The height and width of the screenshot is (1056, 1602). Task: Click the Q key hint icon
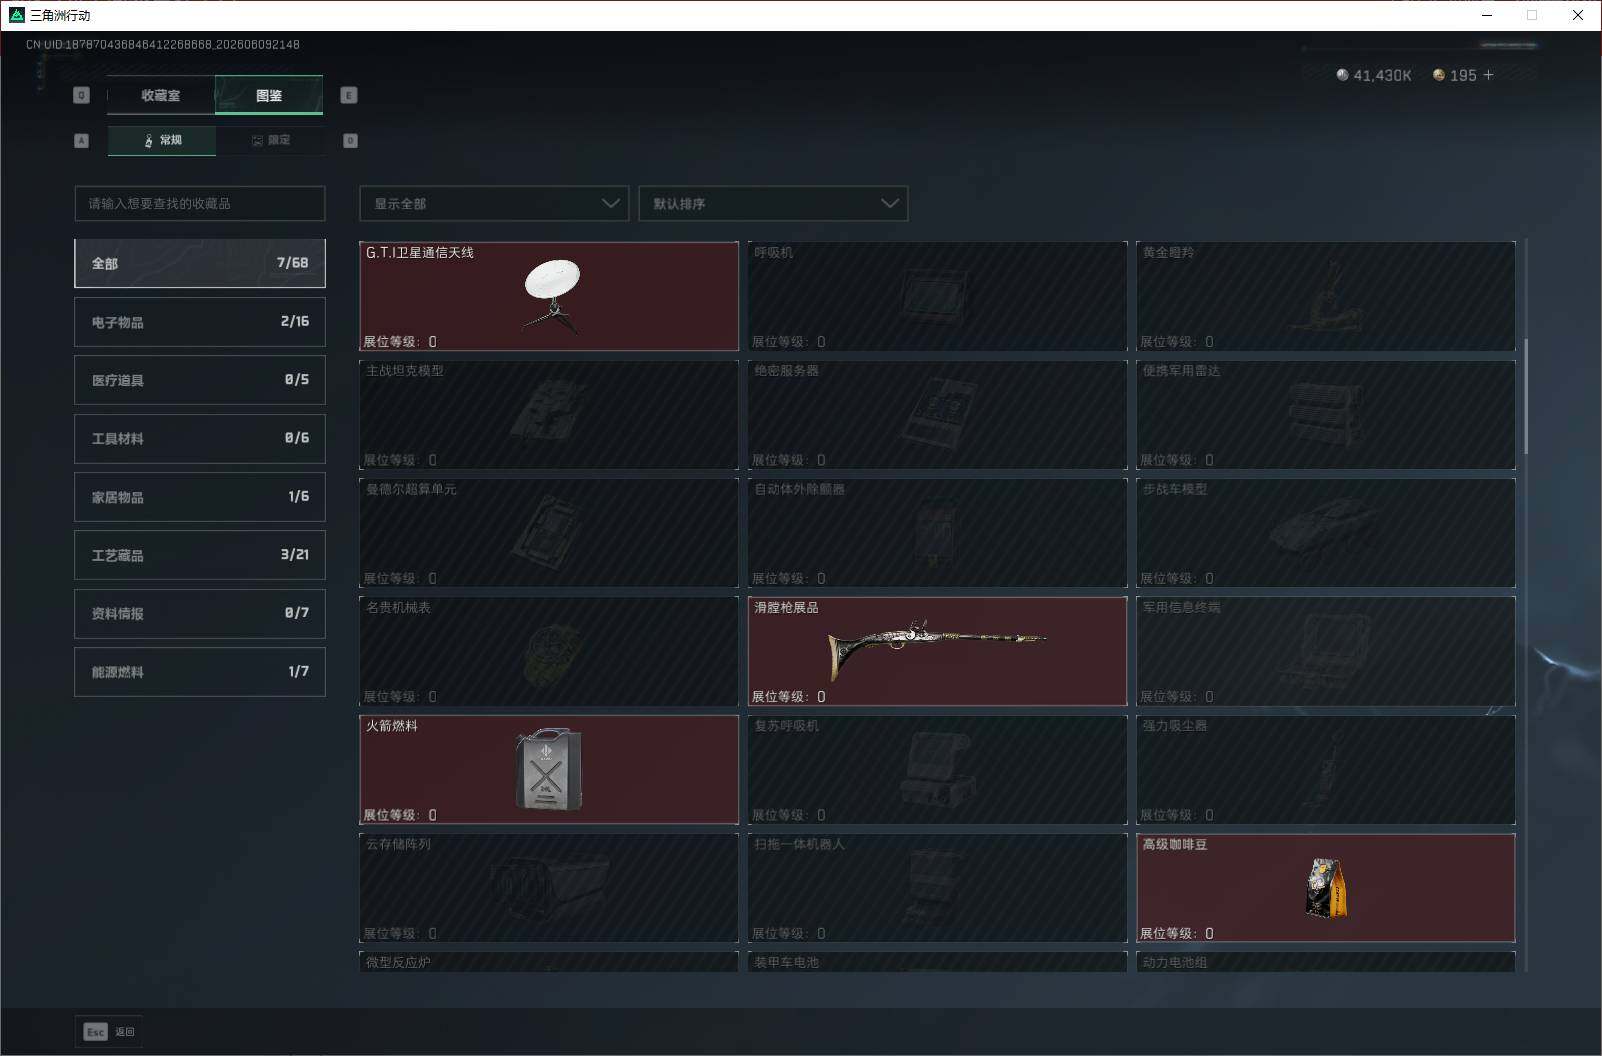[82, 95]
